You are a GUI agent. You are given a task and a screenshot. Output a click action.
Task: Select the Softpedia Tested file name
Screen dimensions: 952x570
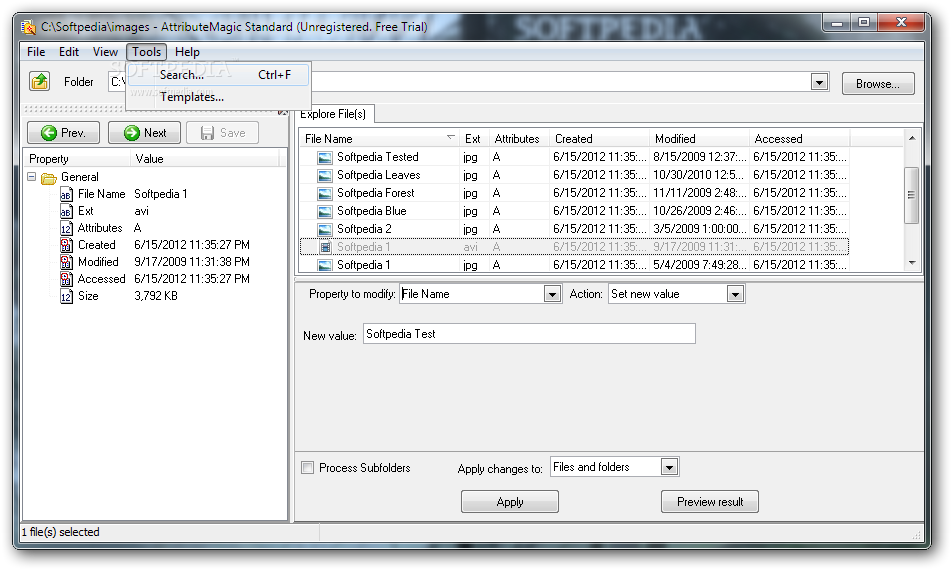[x=378, y=157]
